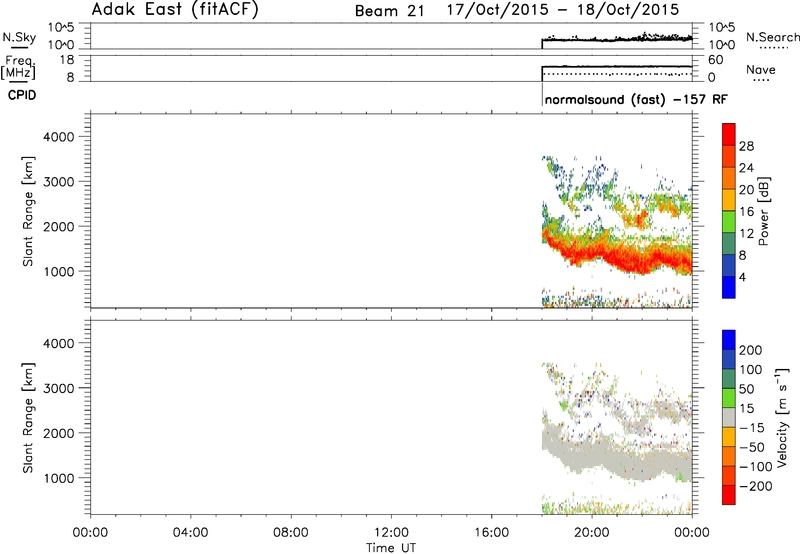Click the 'Power [dB]' color bar label
This screenshot has width=800, height=554.
(x=764, y=211)
